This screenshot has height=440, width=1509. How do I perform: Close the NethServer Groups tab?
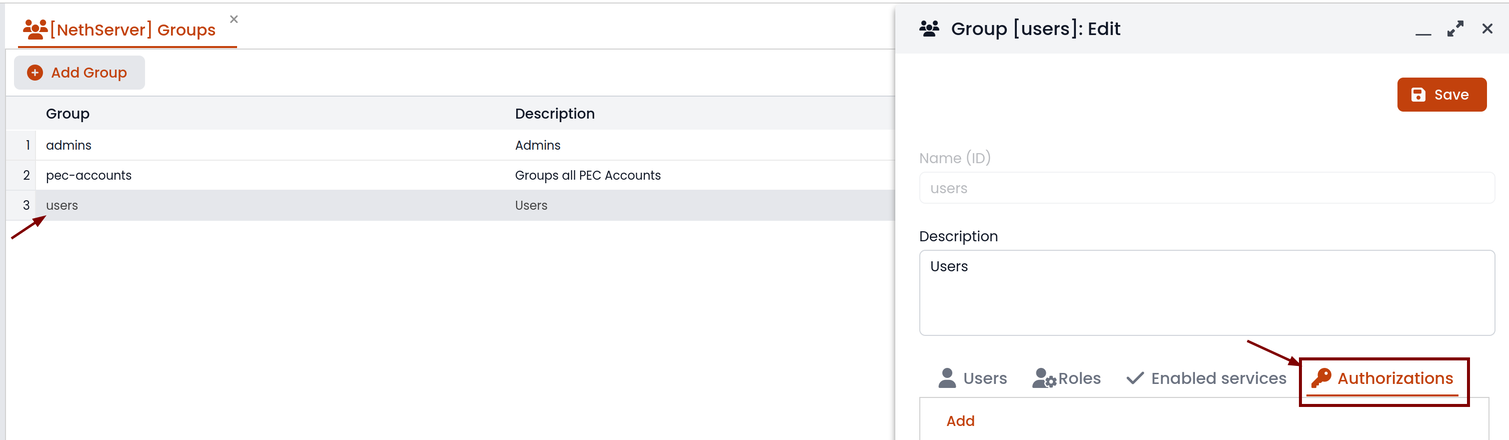(x=234, y=19)
